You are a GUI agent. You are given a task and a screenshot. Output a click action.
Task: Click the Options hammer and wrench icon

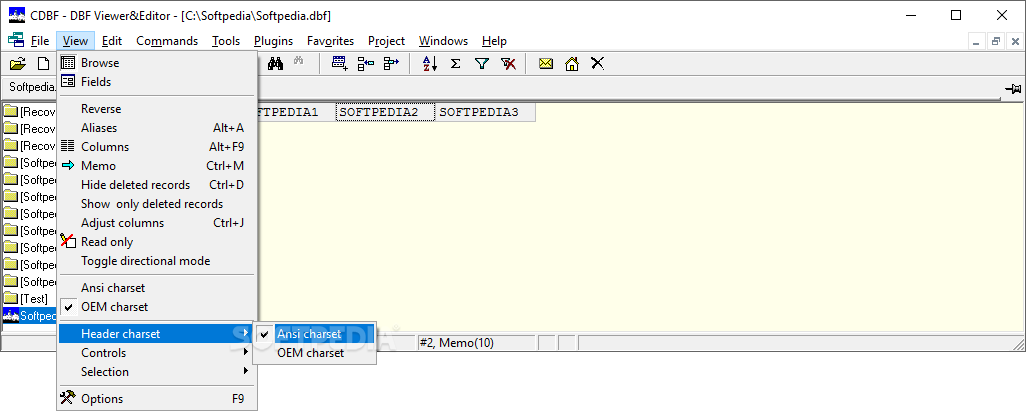coord(67,398)
